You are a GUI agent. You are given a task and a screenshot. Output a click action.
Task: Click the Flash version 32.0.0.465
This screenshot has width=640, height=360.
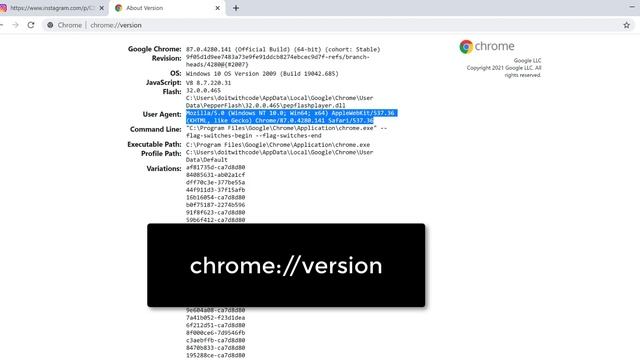point(203,91)
